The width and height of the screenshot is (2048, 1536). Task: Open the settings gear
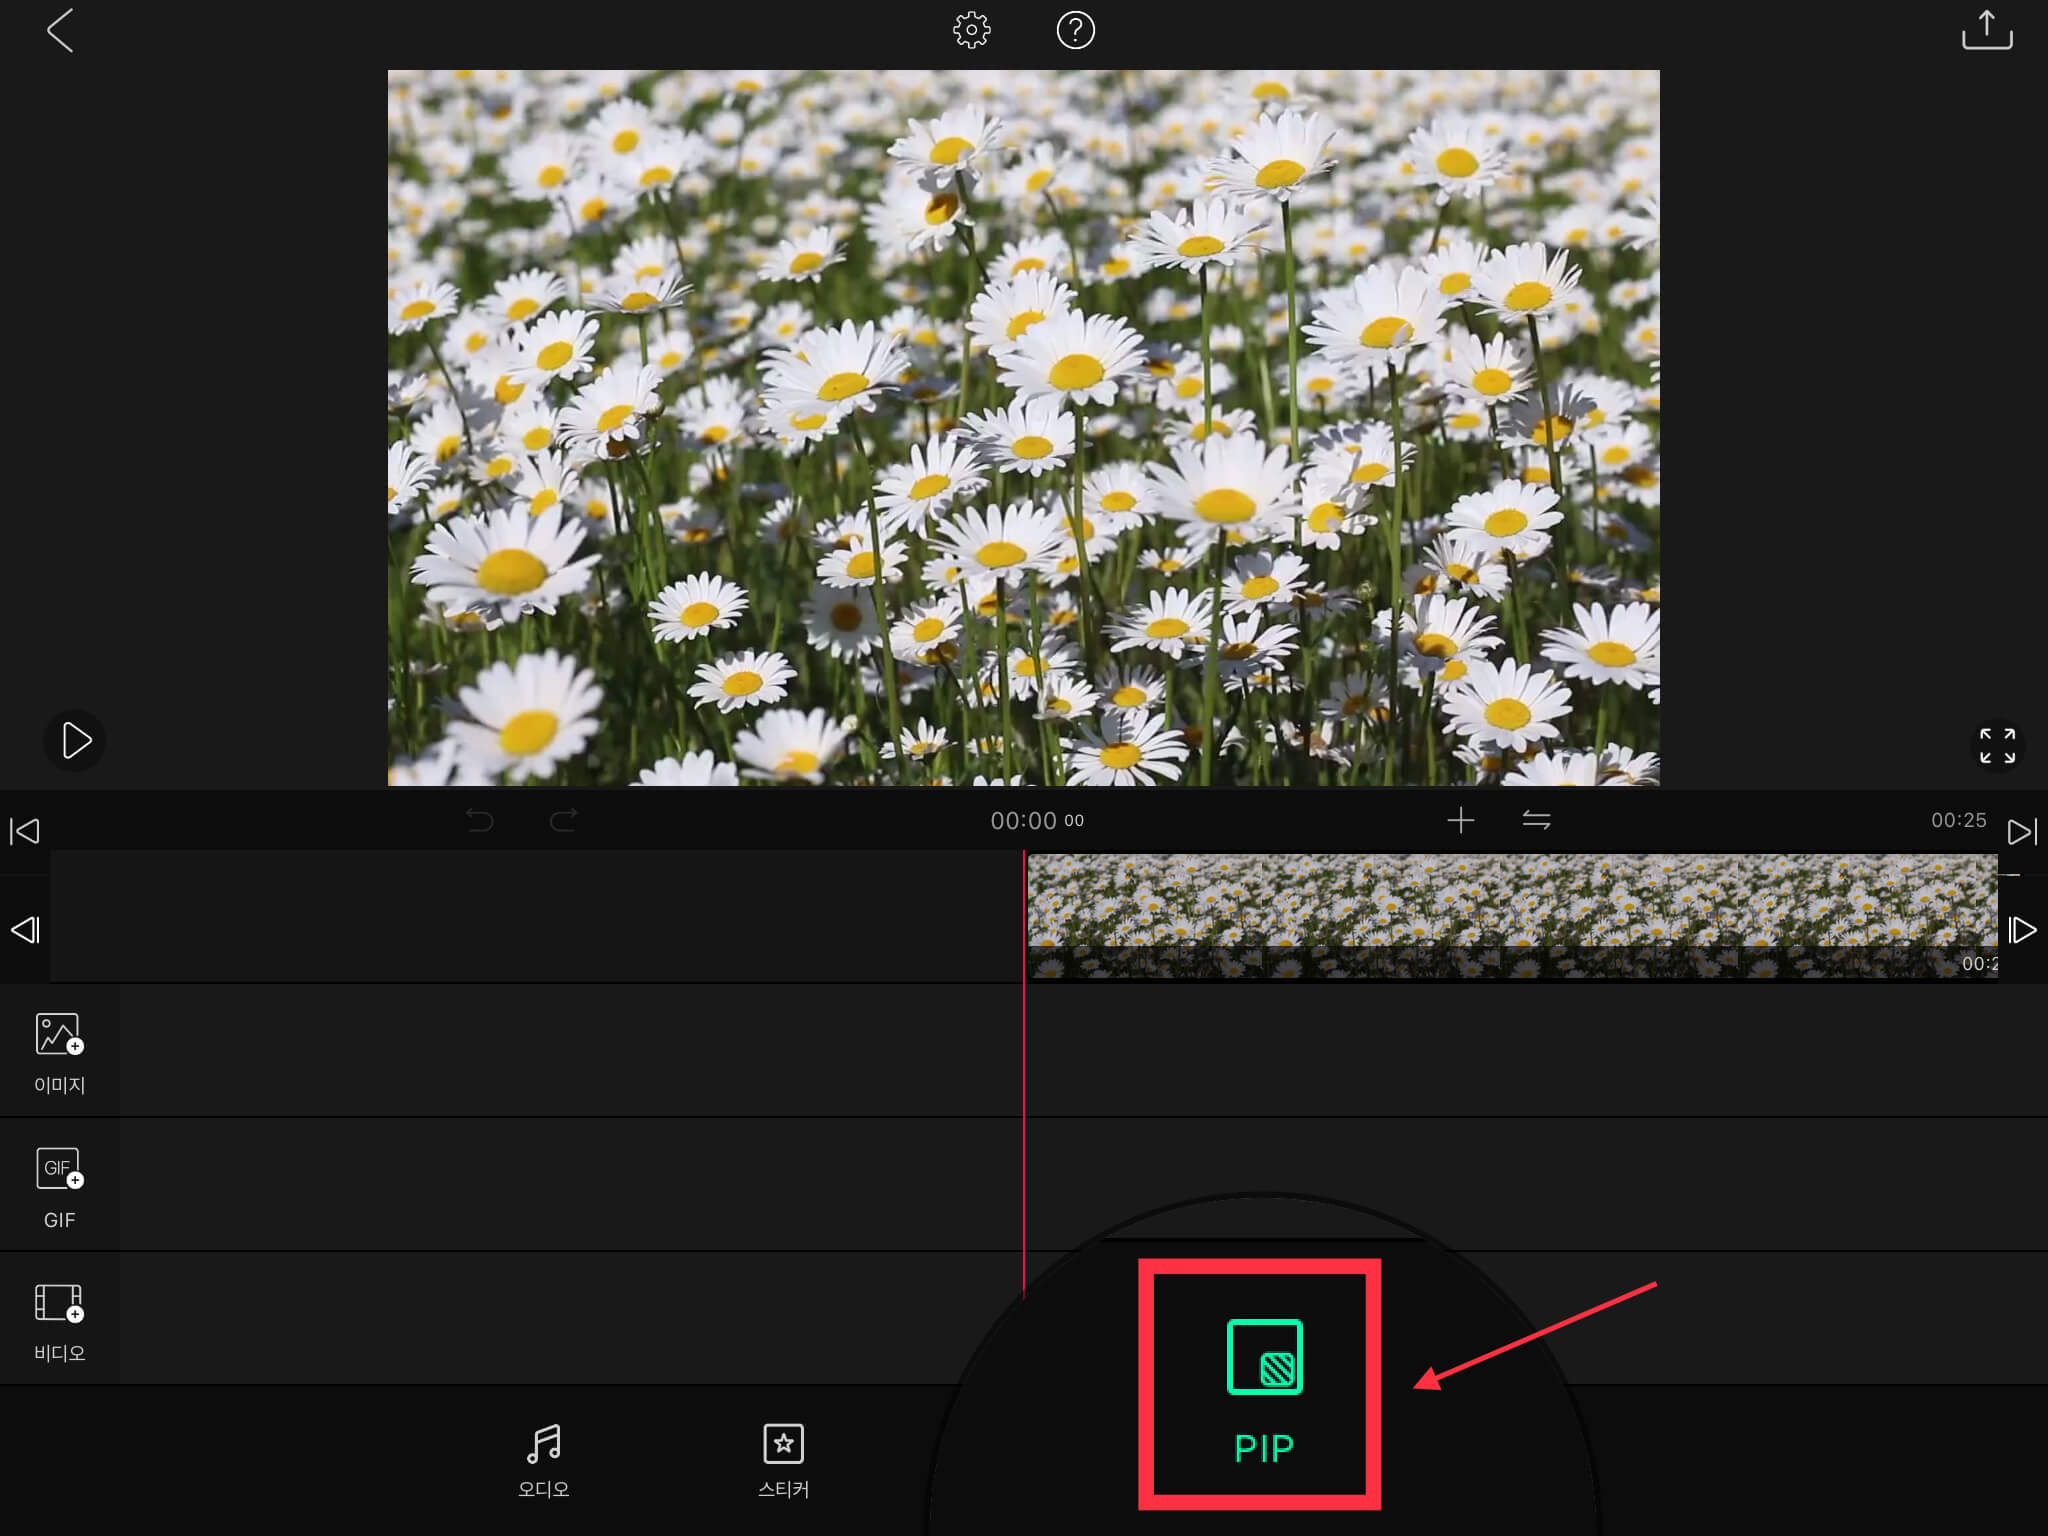971,31
